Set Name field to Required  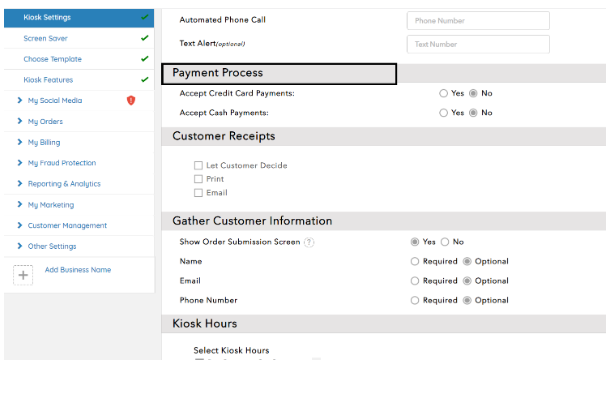(415, 261)
